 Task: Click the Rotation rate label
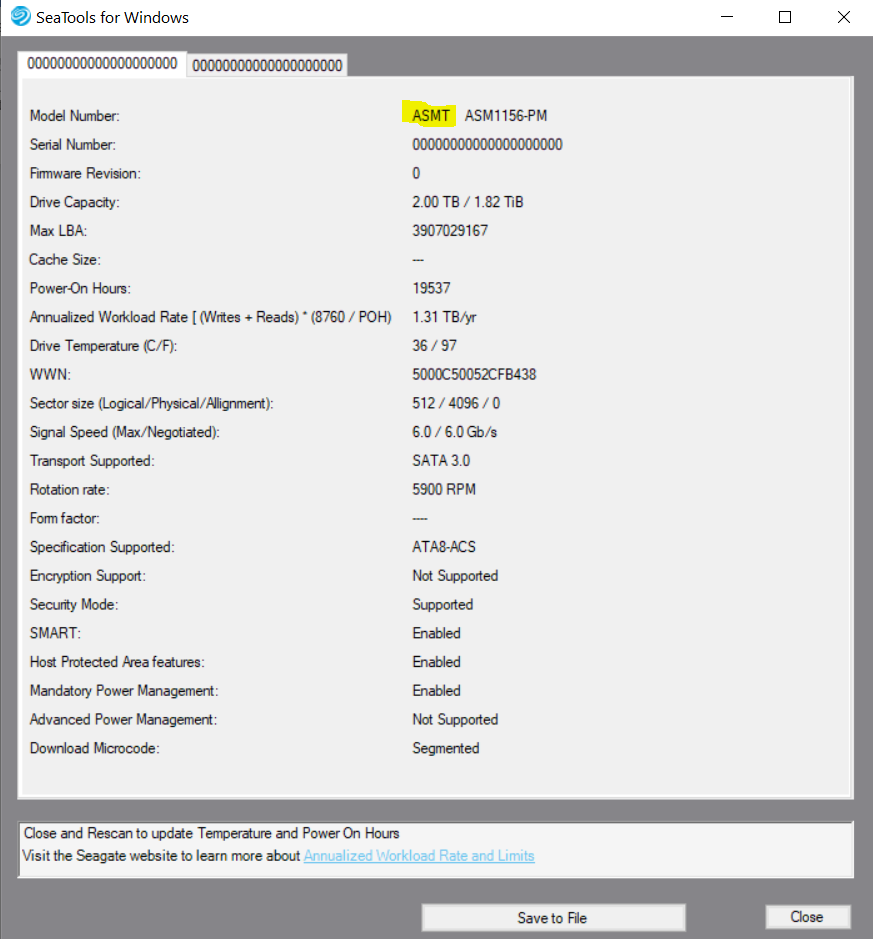pos(70,489)
